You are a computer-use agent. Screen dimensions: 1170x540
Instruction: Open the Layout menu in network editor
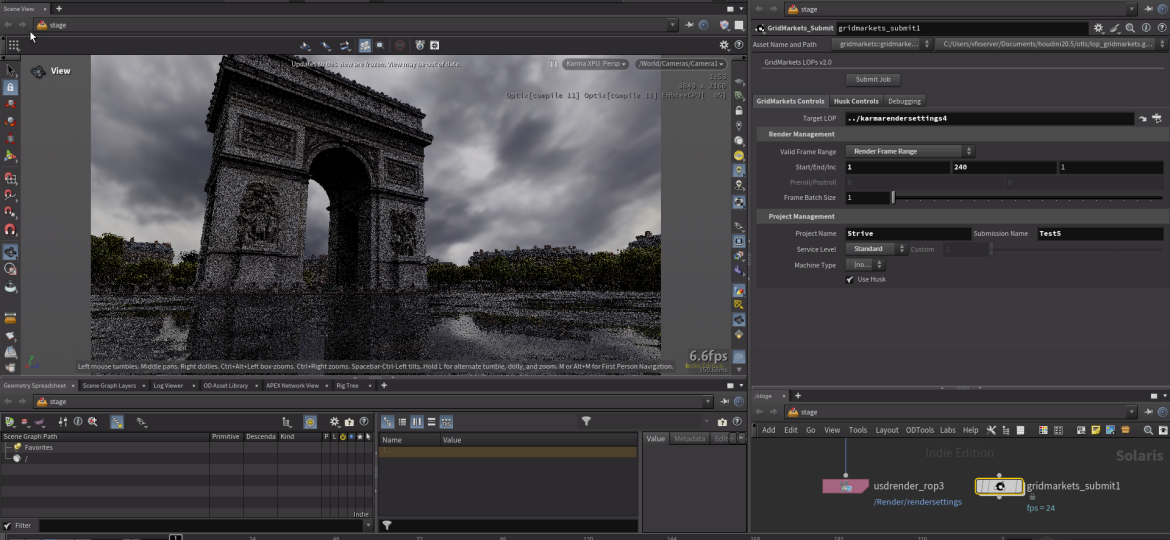pos(886,430)
